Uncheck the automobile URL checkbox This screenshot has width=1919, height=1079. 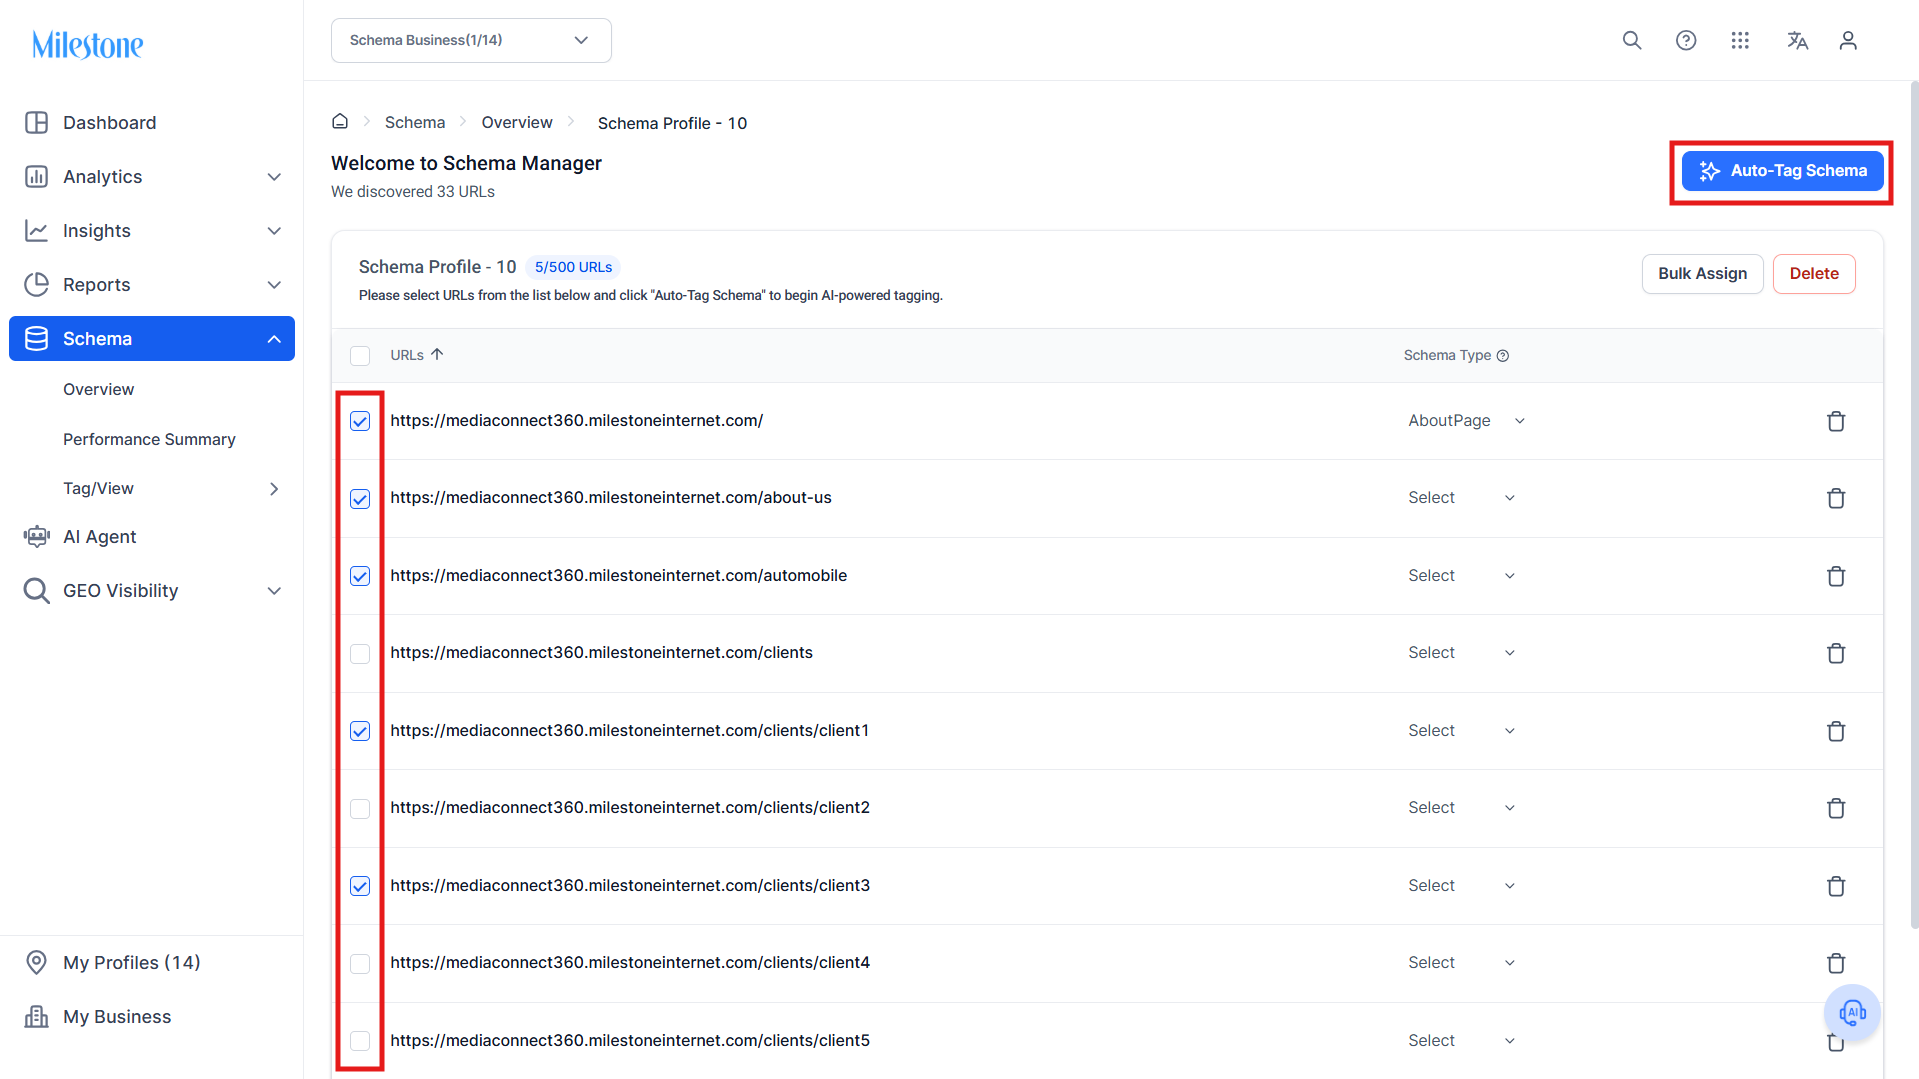coord(360,576)
